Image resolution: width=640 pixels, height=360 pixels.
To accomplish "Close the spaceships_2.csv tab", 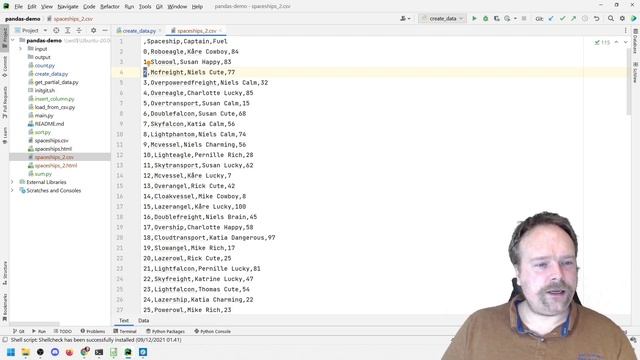I will coord(221,31).
